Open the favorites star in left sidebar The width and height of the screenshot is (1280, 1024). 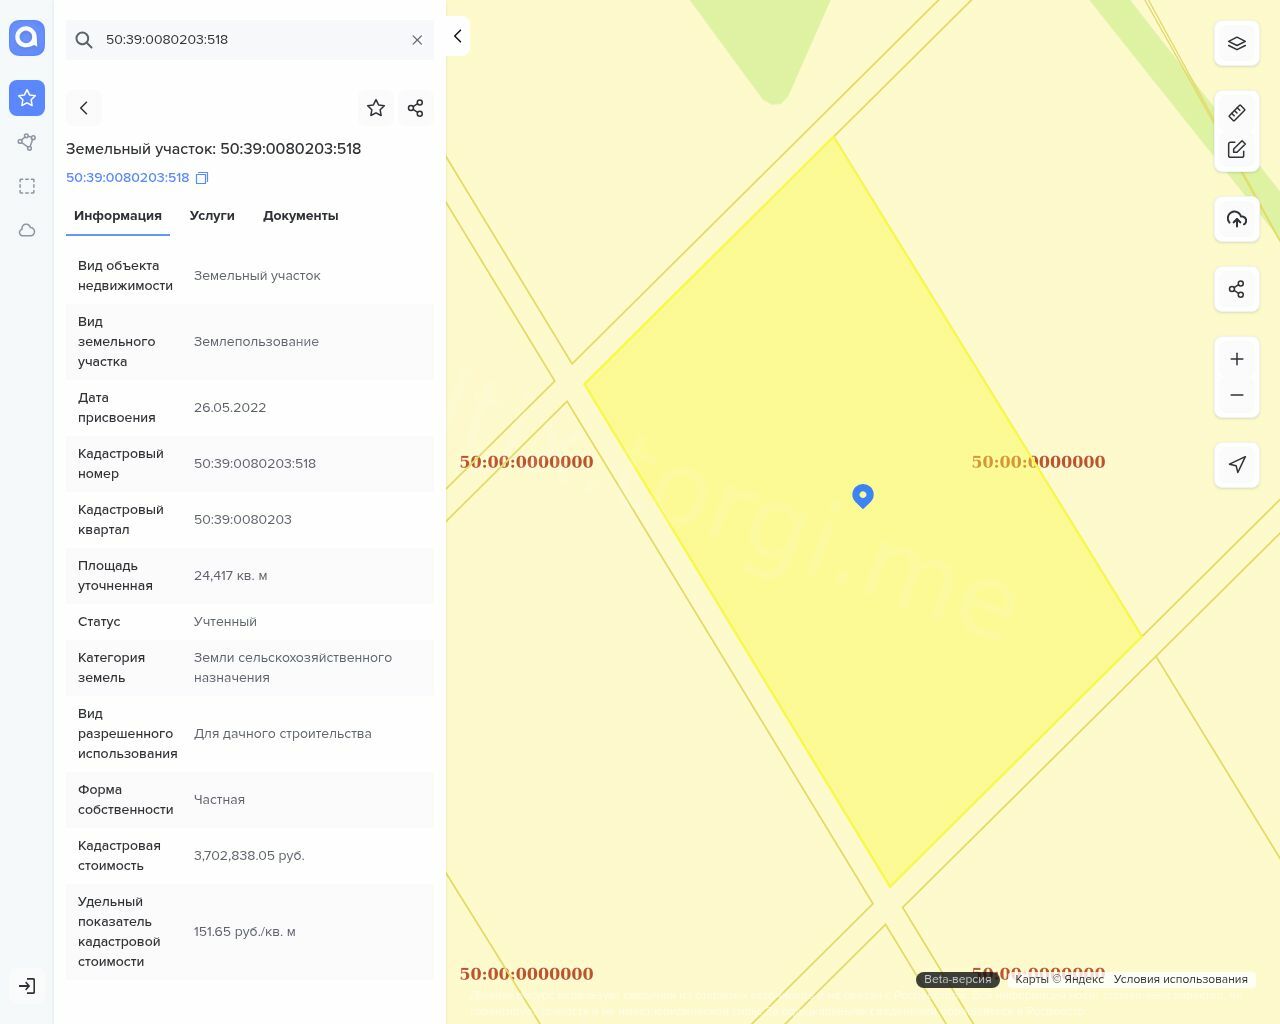[27, 98]
